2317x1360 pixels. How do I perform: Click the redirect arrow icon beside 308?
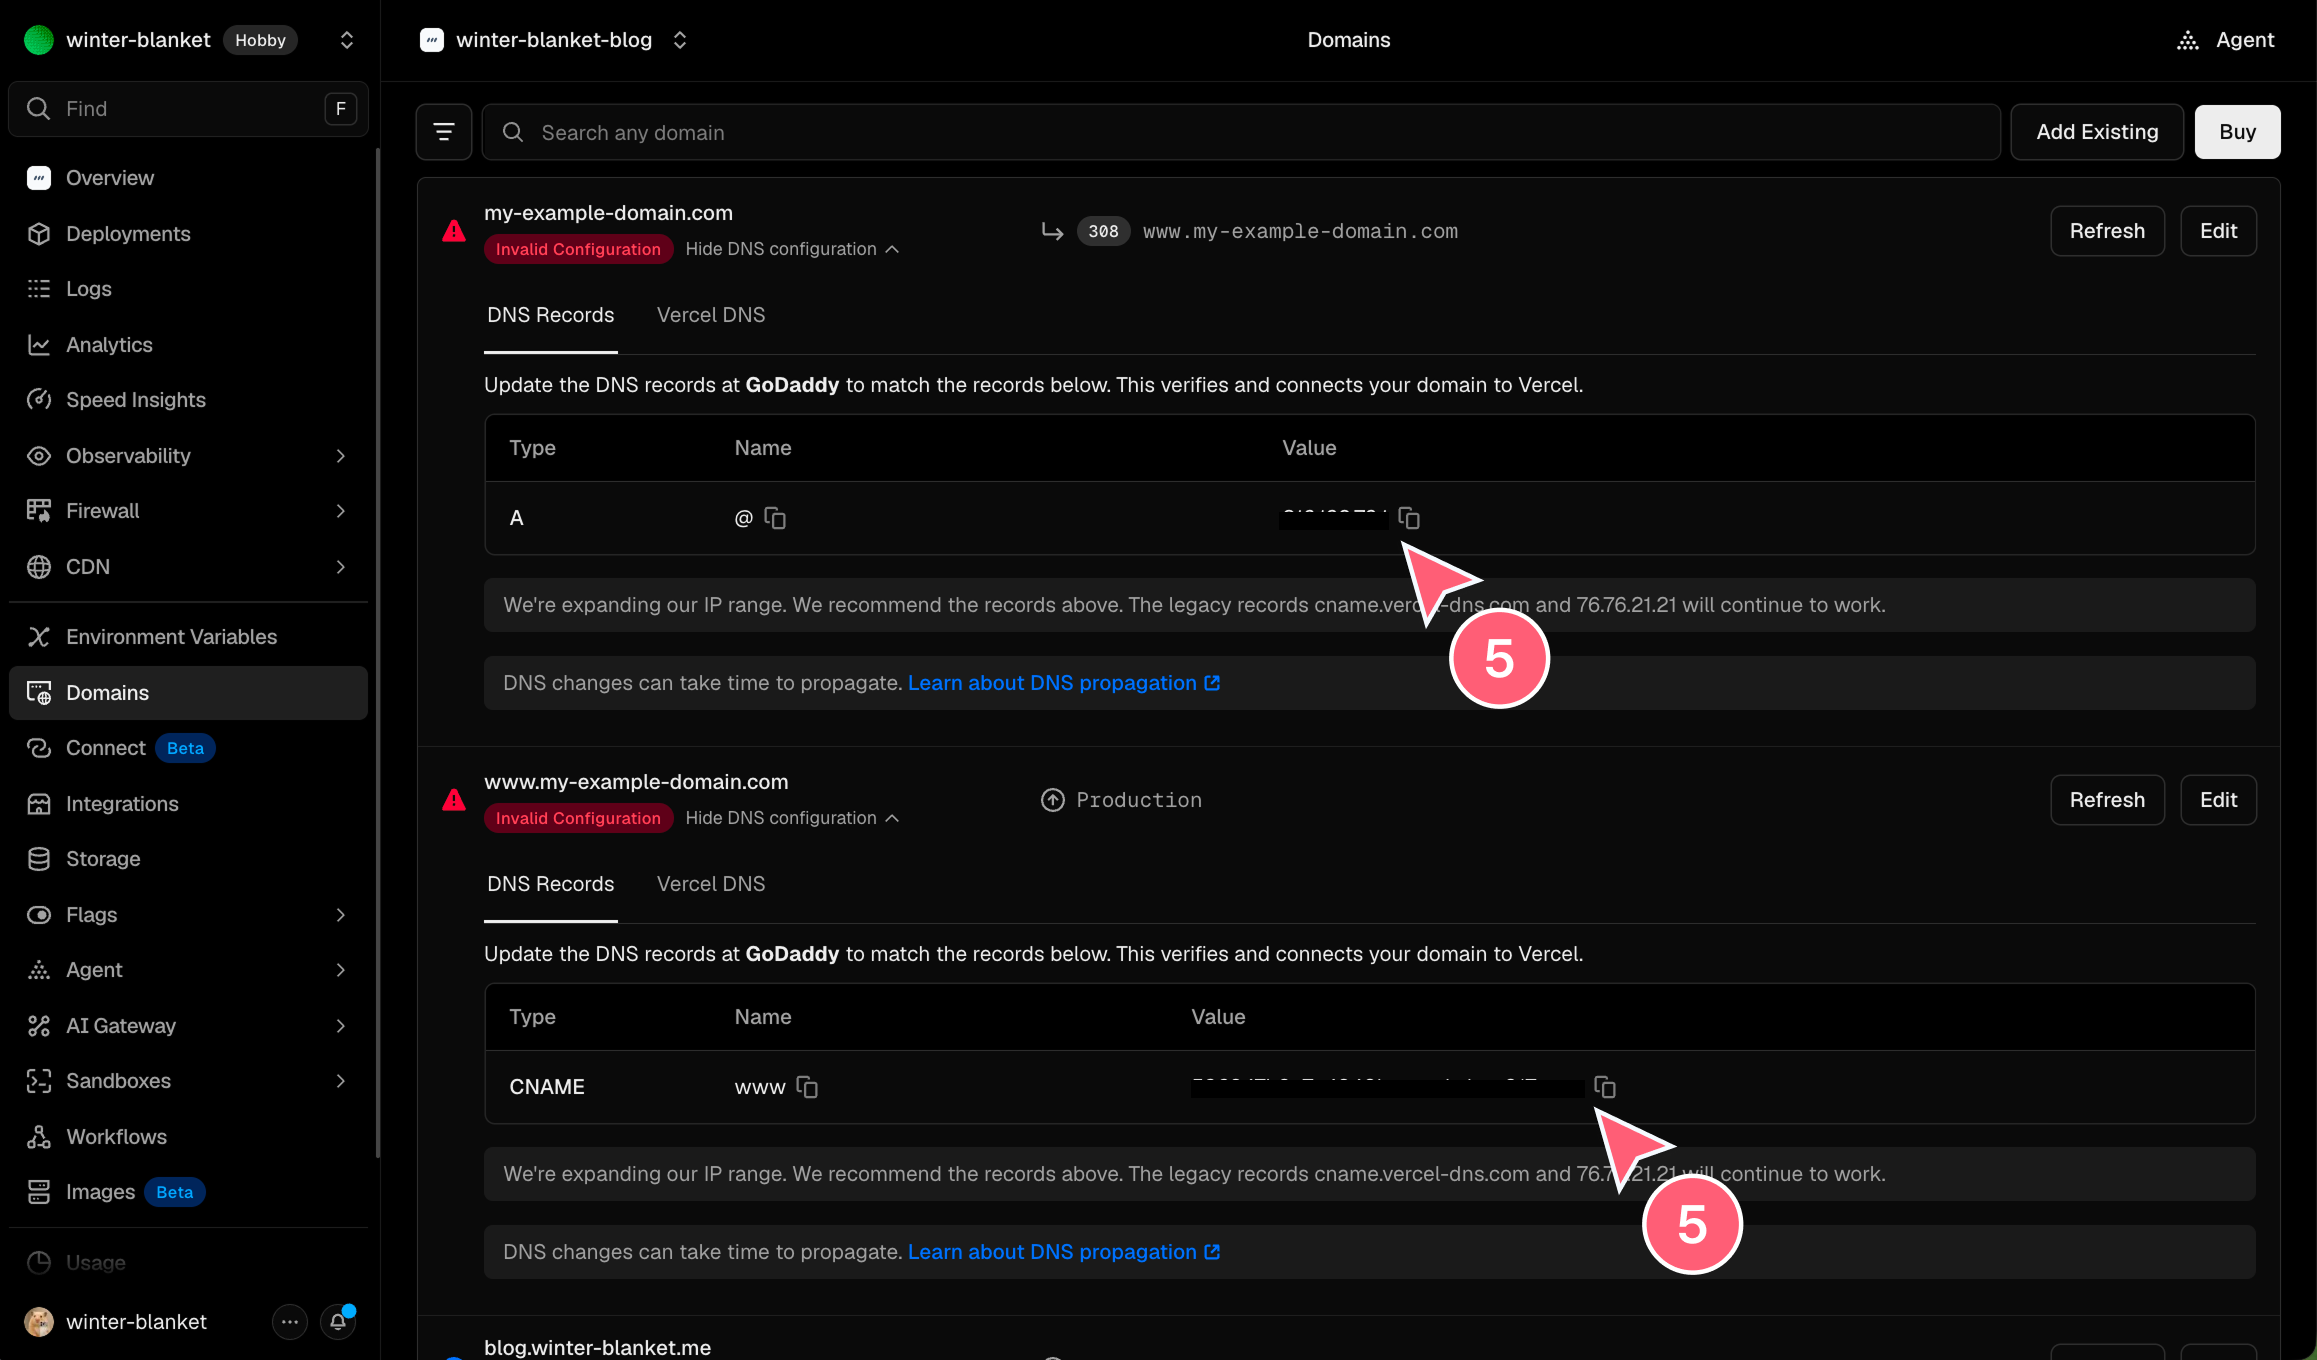click(x=1053, y=231)
